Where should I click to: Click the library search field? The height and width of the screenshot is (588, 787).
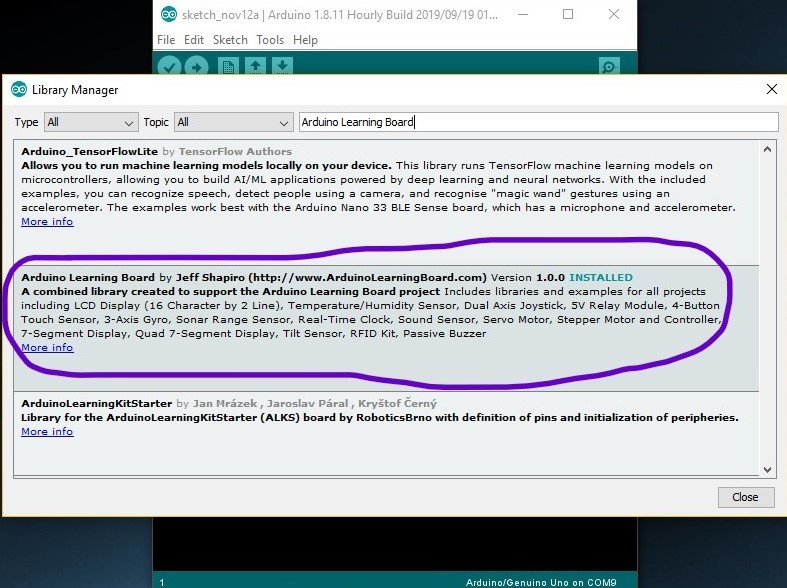point(539,122)
